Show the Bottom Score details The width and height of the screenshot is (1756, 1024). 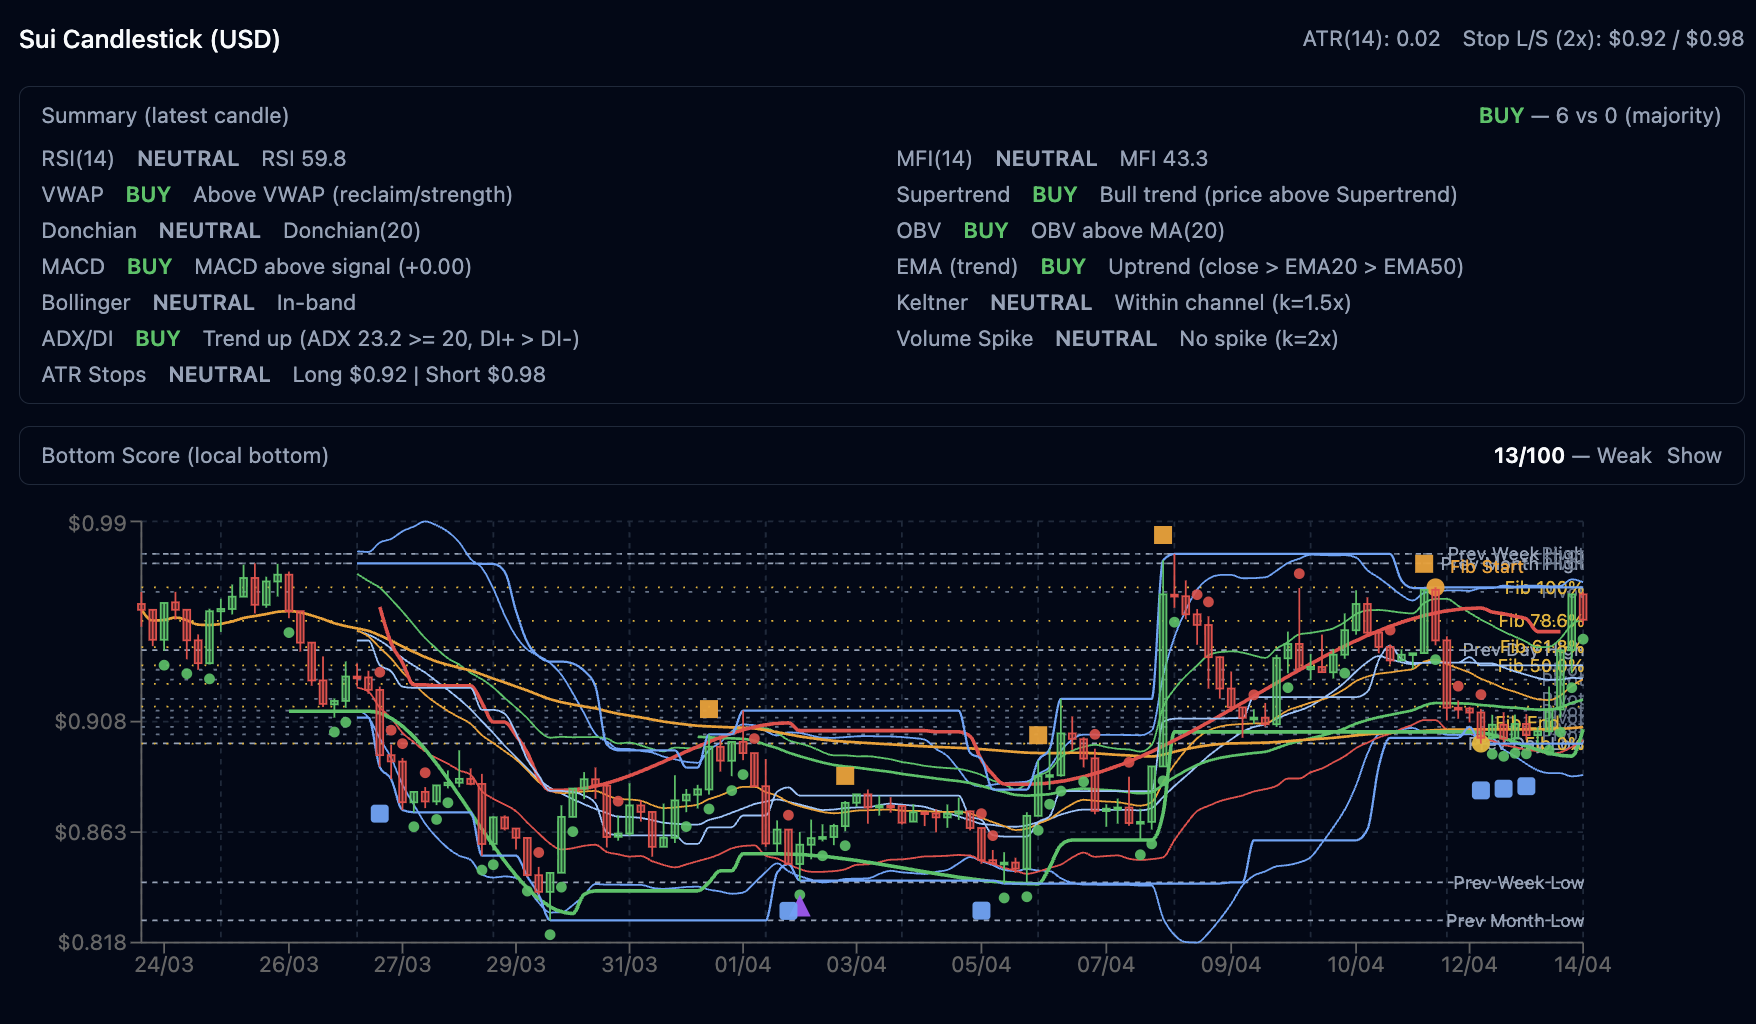click(x=1693, y=456)
